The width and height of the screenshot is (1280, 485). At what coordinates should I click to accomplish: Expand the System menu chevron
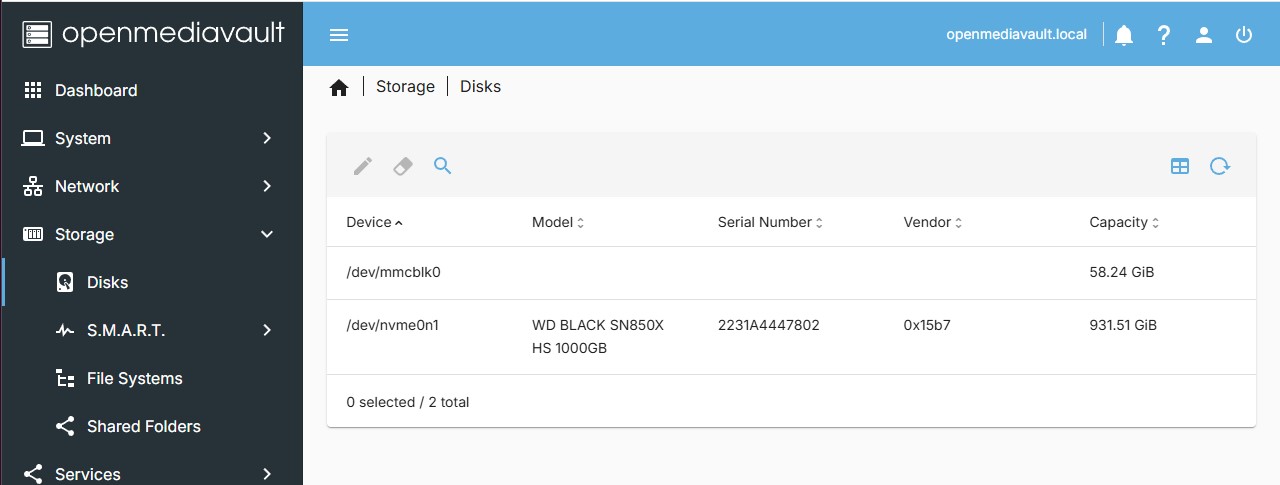tap(267, 138)
